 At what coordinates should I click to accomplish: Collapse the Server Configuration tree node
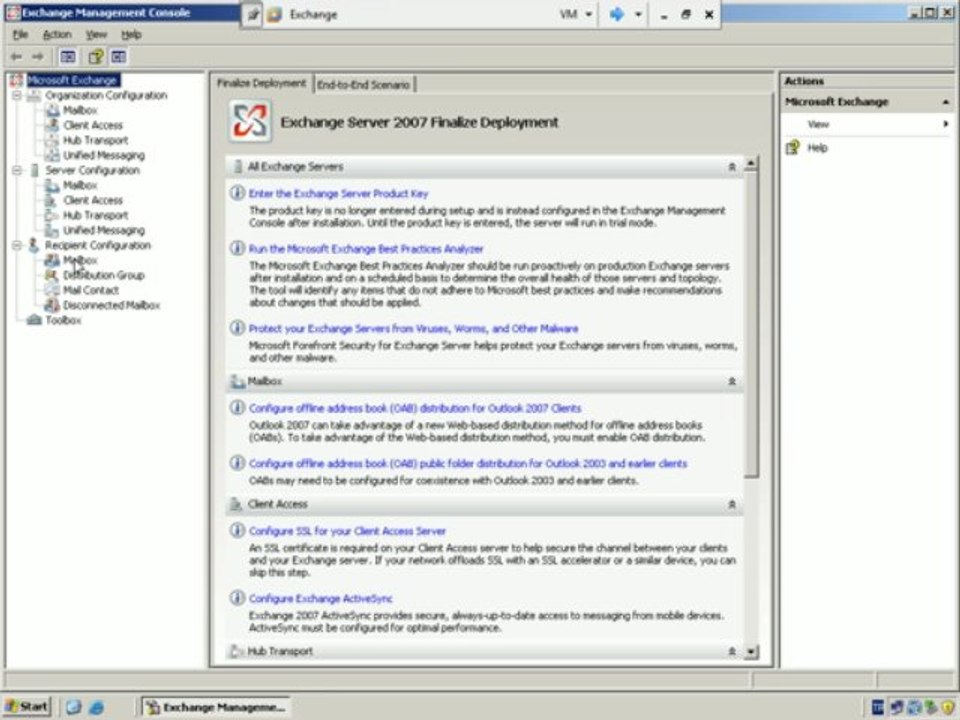click(x=17, y=170)
